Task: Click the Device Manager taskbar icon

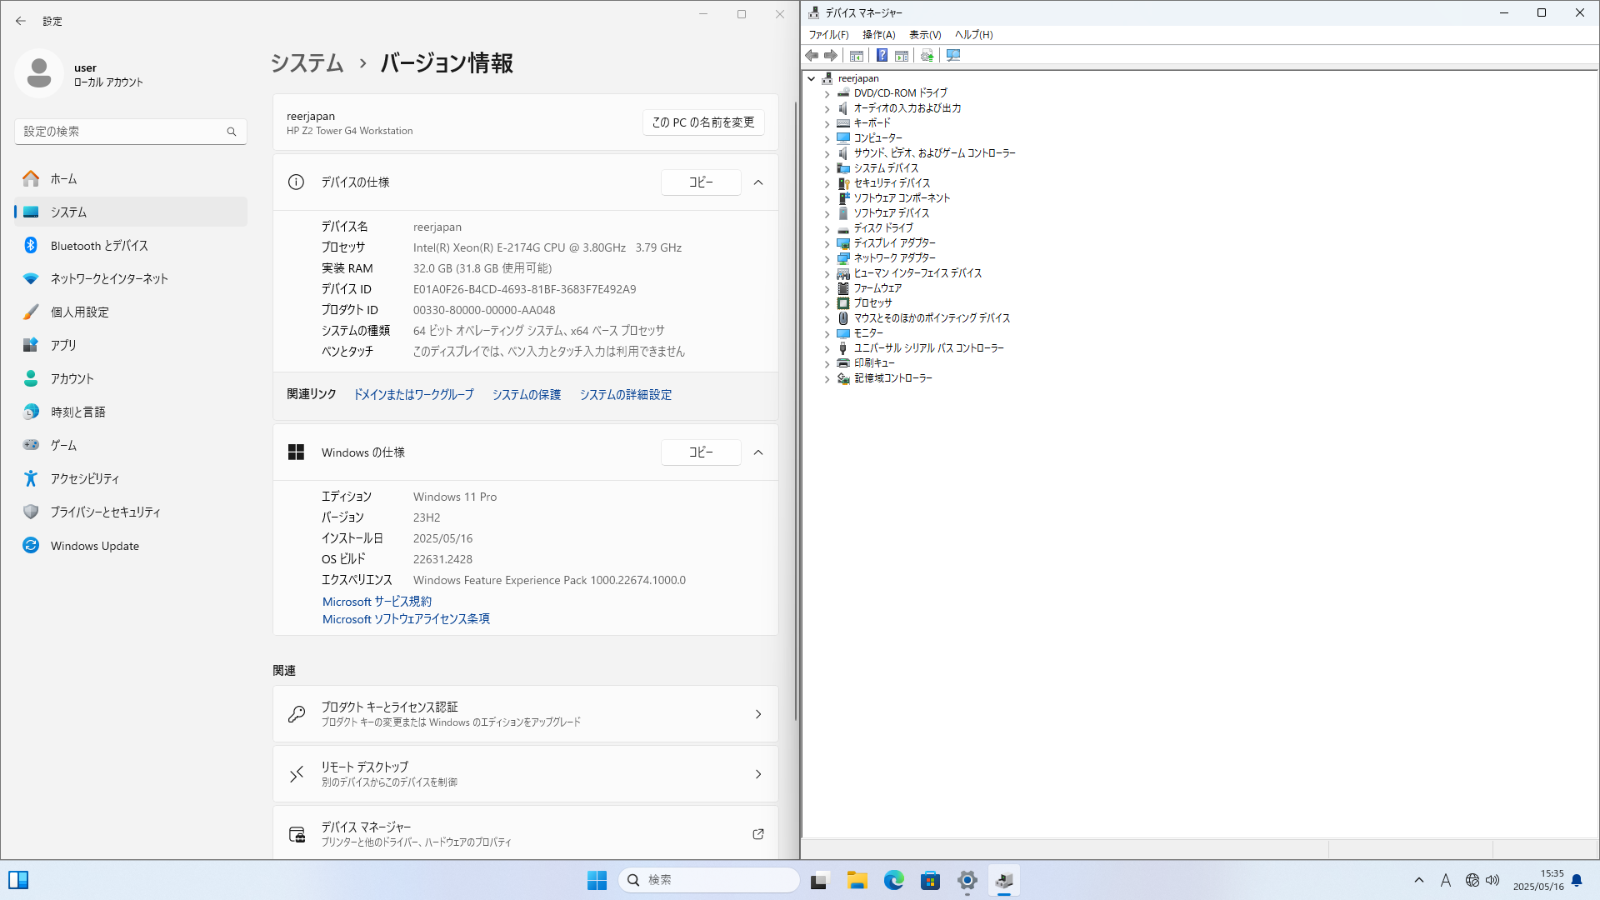Action: [1004, 880]
